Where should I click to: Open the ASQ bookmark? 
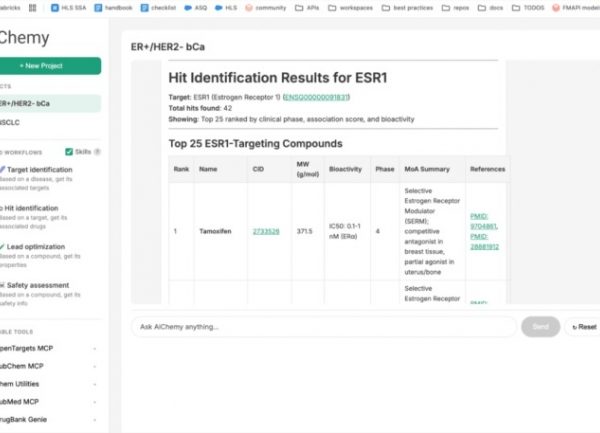coord(196,8)
